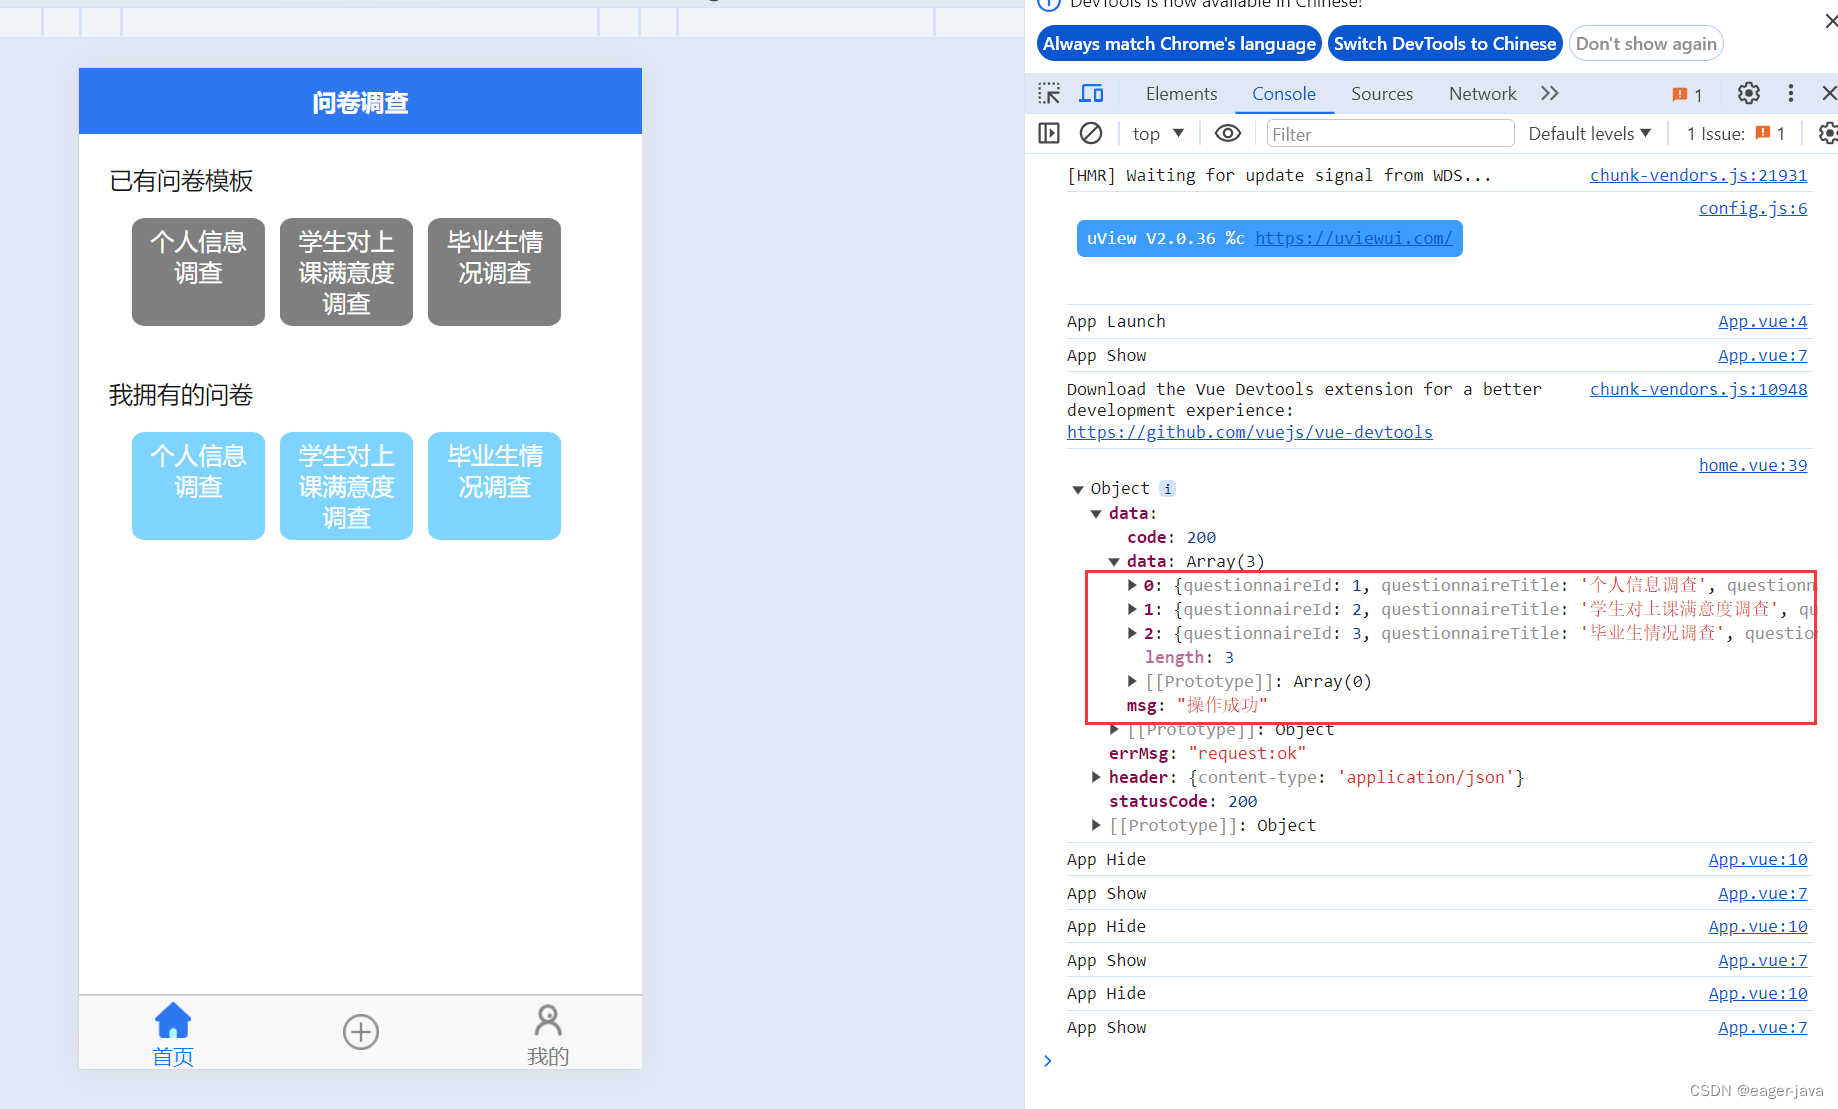The width and height of the screenshot is (1838, 1109).
Task: Toggle the device toolbar icon
Action: pos(1091,94)
